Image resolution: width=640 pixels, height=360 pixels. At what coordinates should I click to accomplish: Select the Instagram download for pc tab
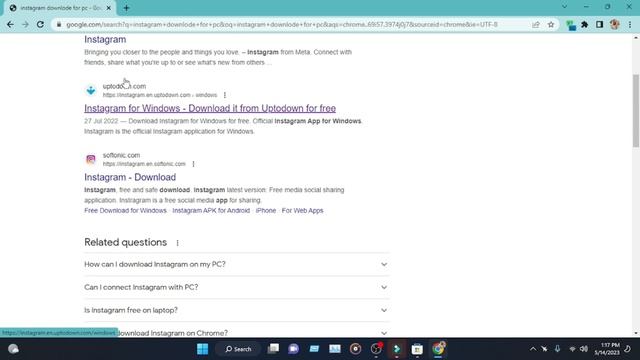pyautogui.click(x=60, y=8)
